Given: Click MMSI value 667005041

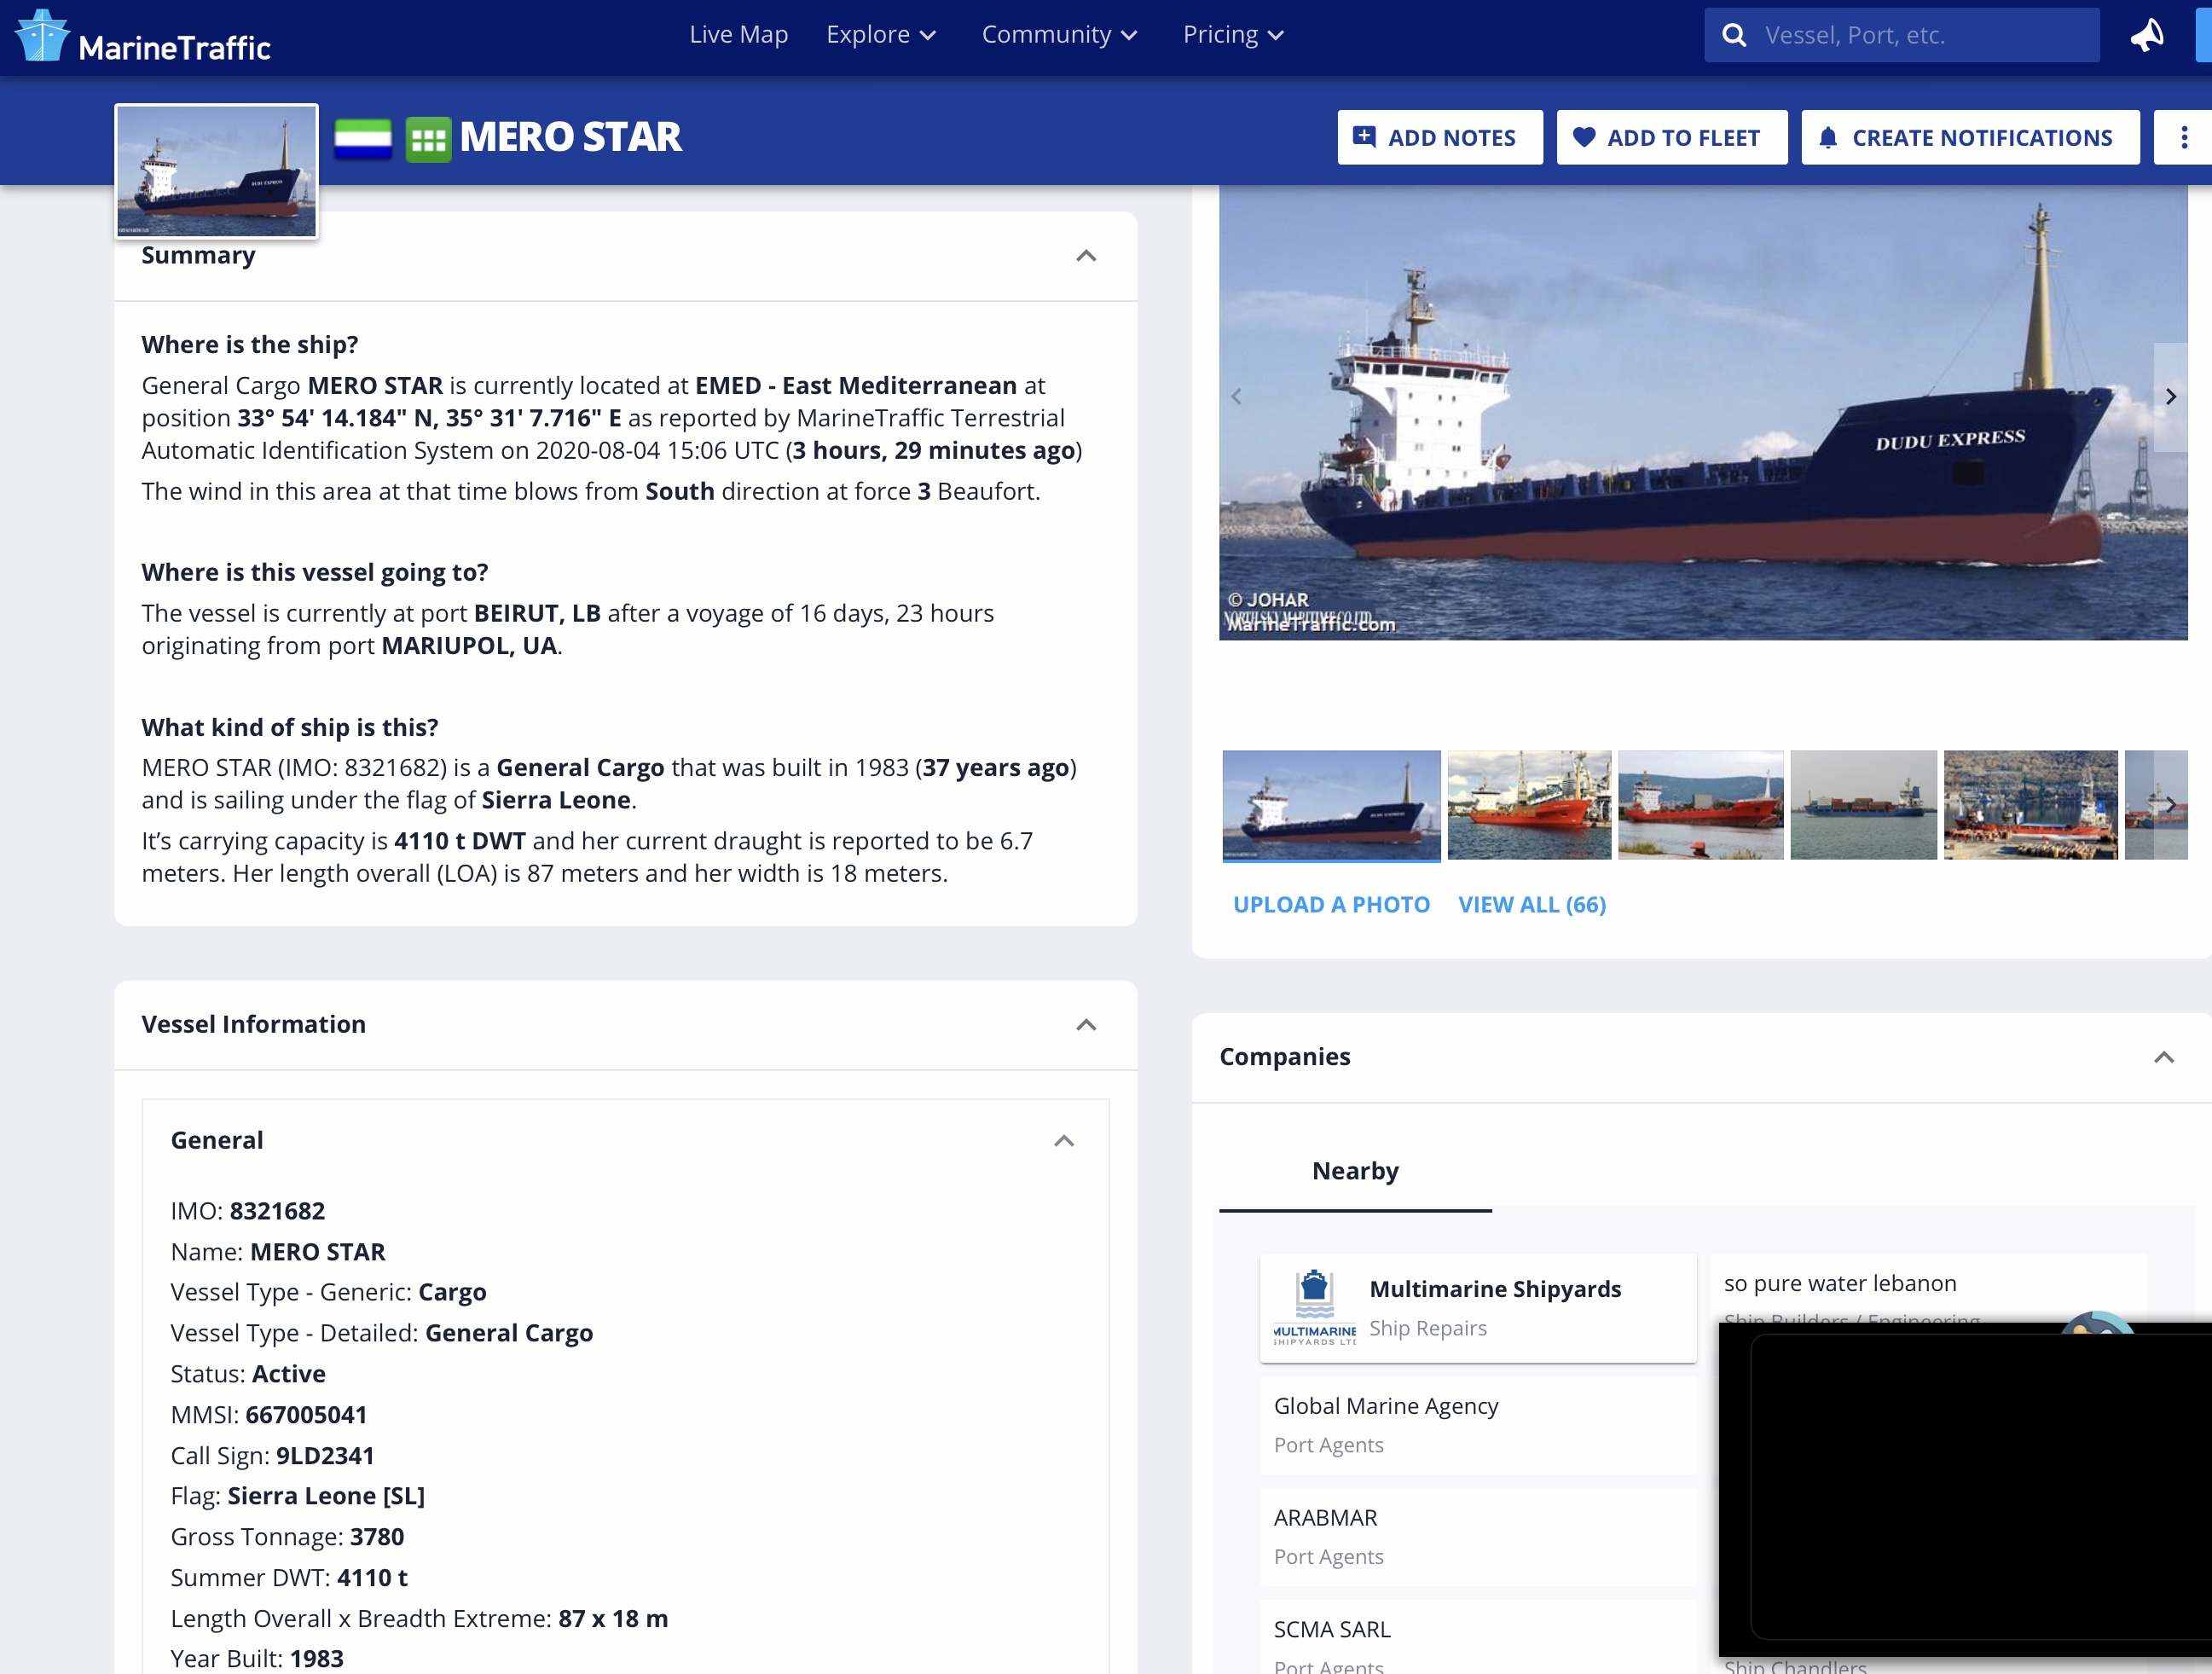Looking at the screenshot, I should click(x=306, y=1415).
